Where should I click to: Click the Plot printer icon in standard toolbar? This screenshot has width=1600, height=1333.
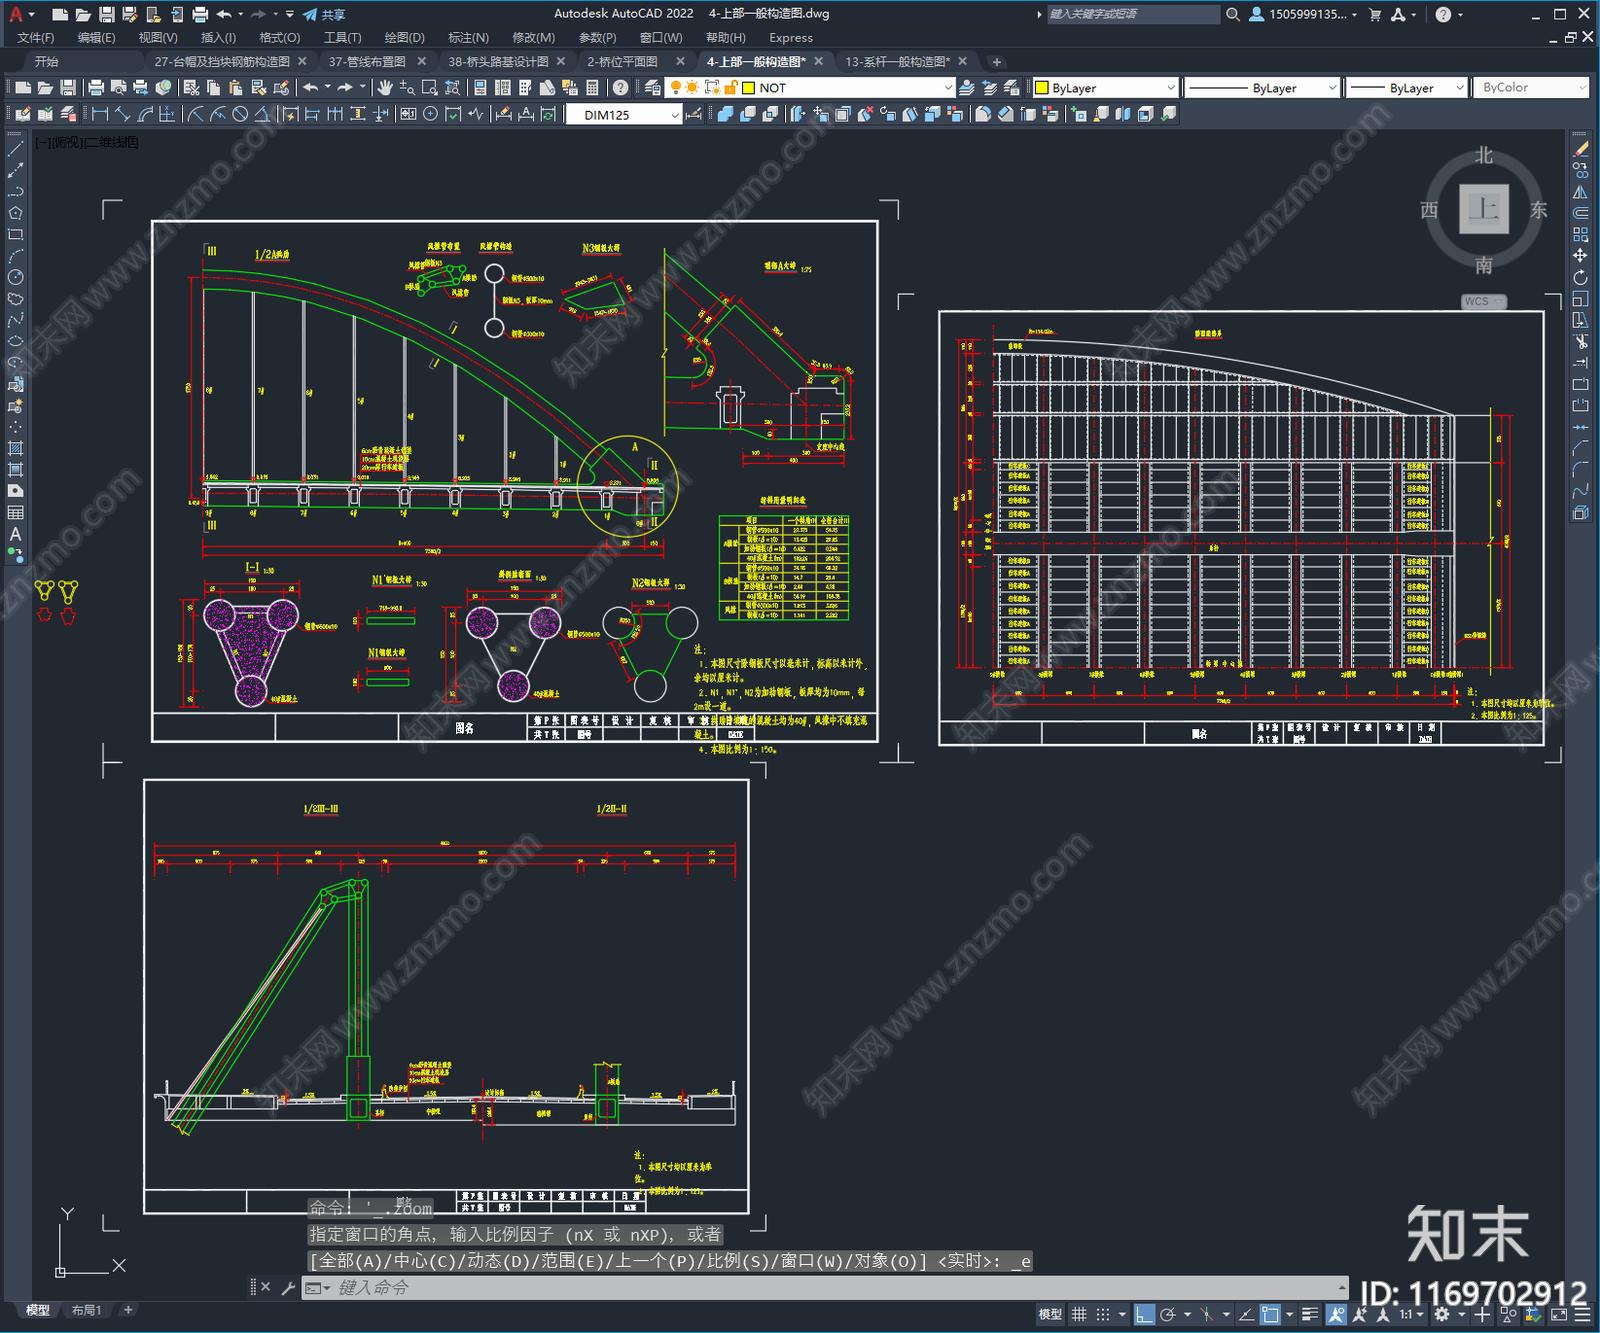pos(96,88)
